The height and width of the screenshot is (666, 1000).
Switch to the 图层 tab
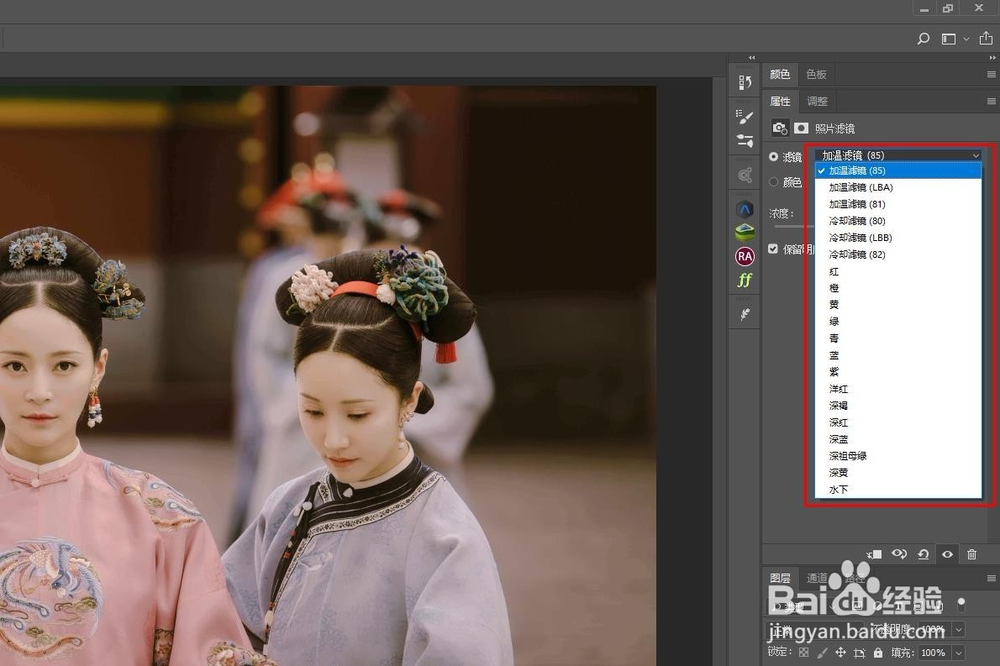click(x=780, y=578)
